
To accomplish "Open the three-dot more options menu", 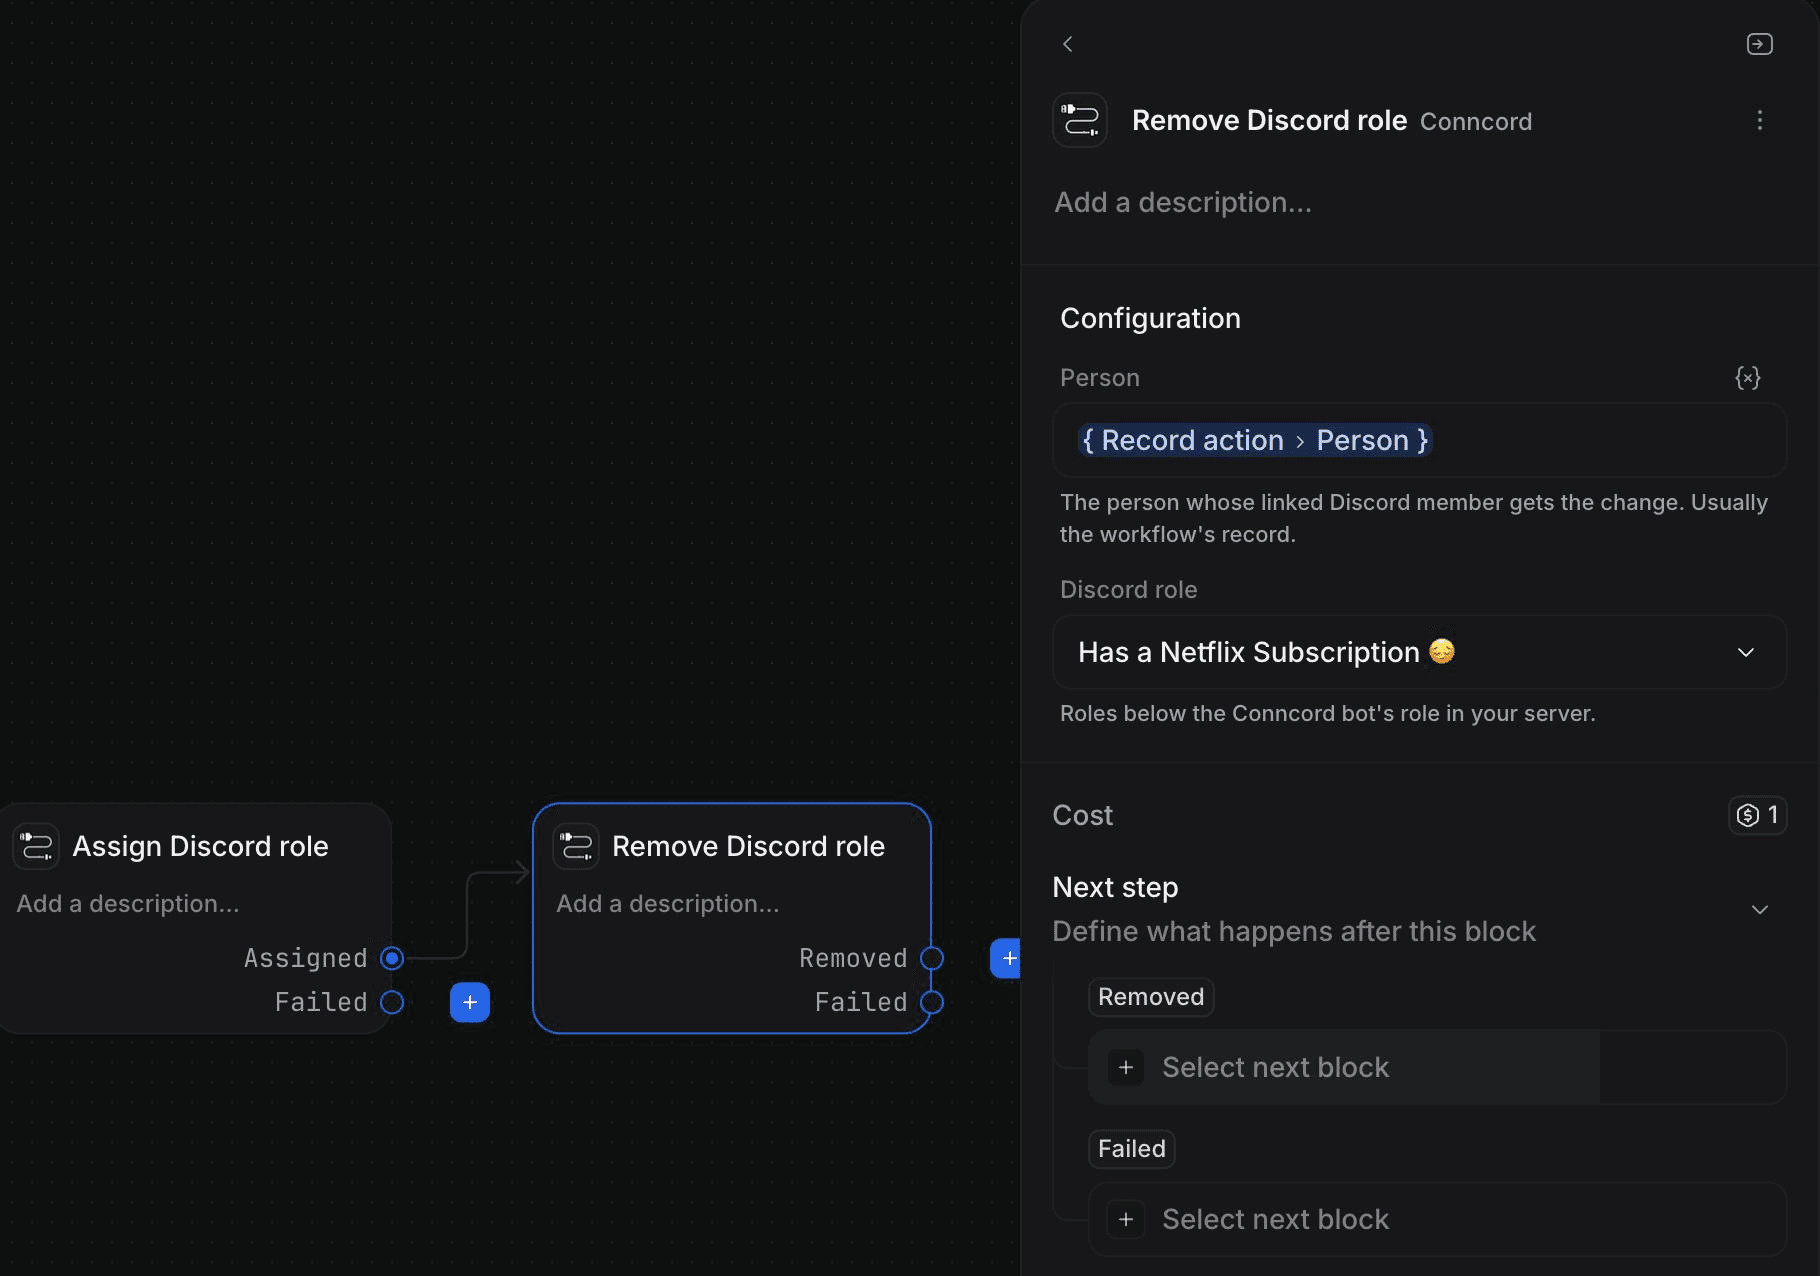I will tap(1759, 120).
